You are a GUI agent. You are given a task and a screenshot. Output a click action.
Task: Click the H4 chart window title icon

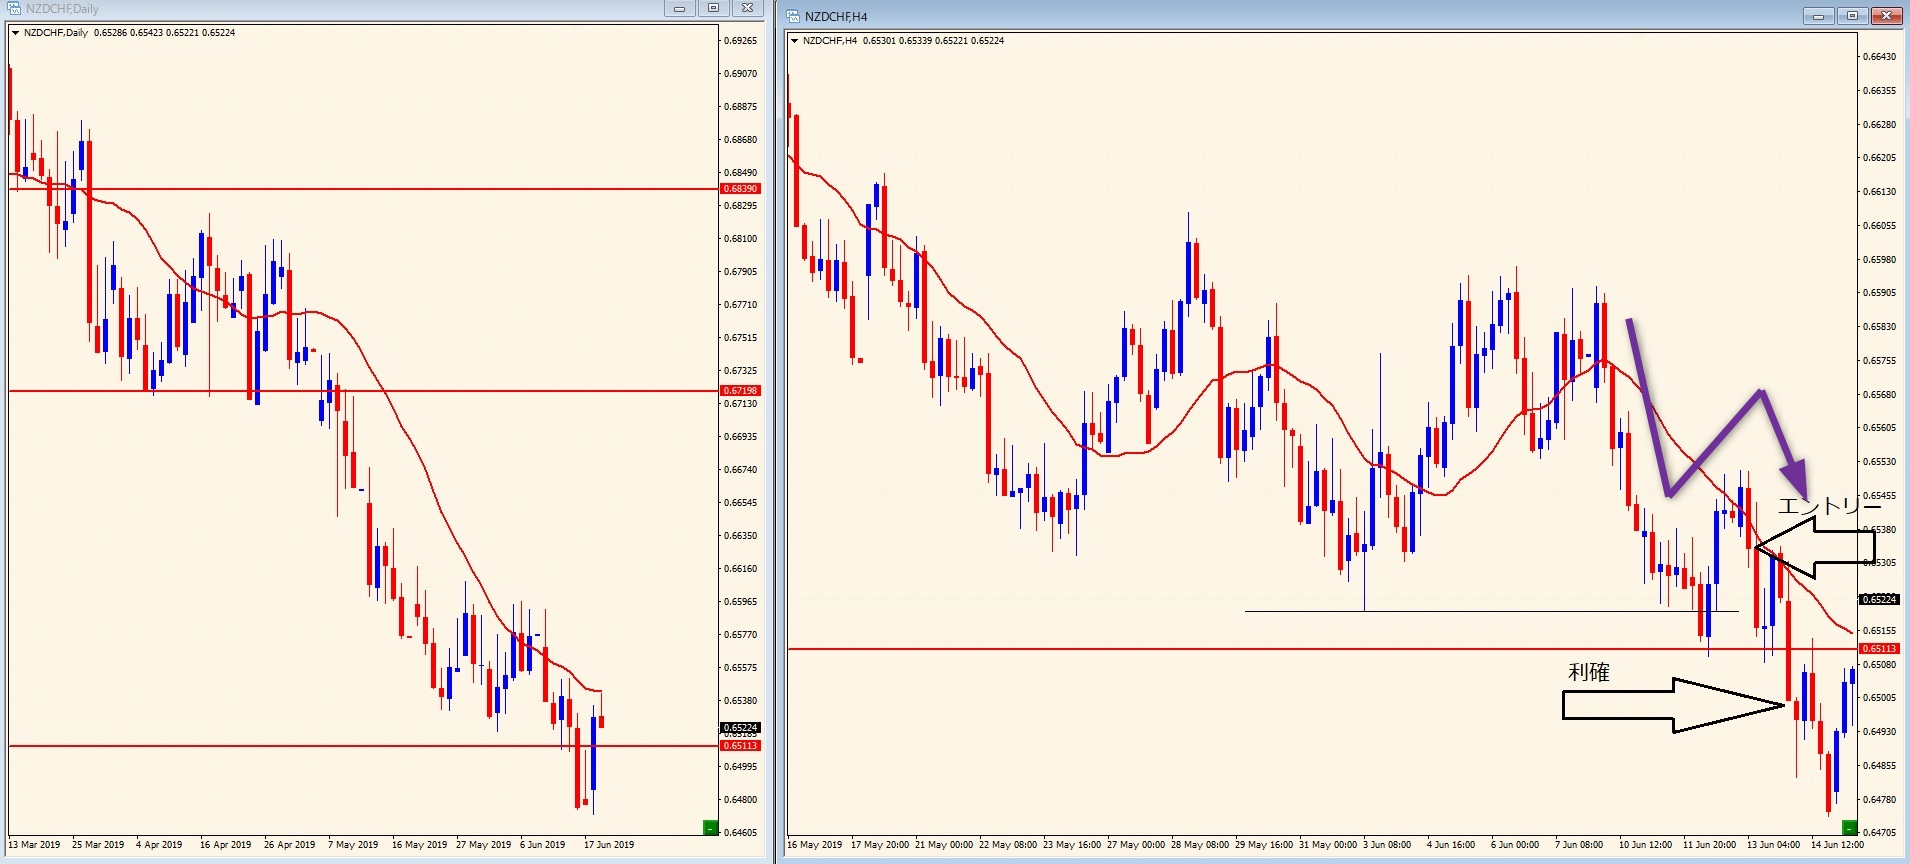point(793,16)
